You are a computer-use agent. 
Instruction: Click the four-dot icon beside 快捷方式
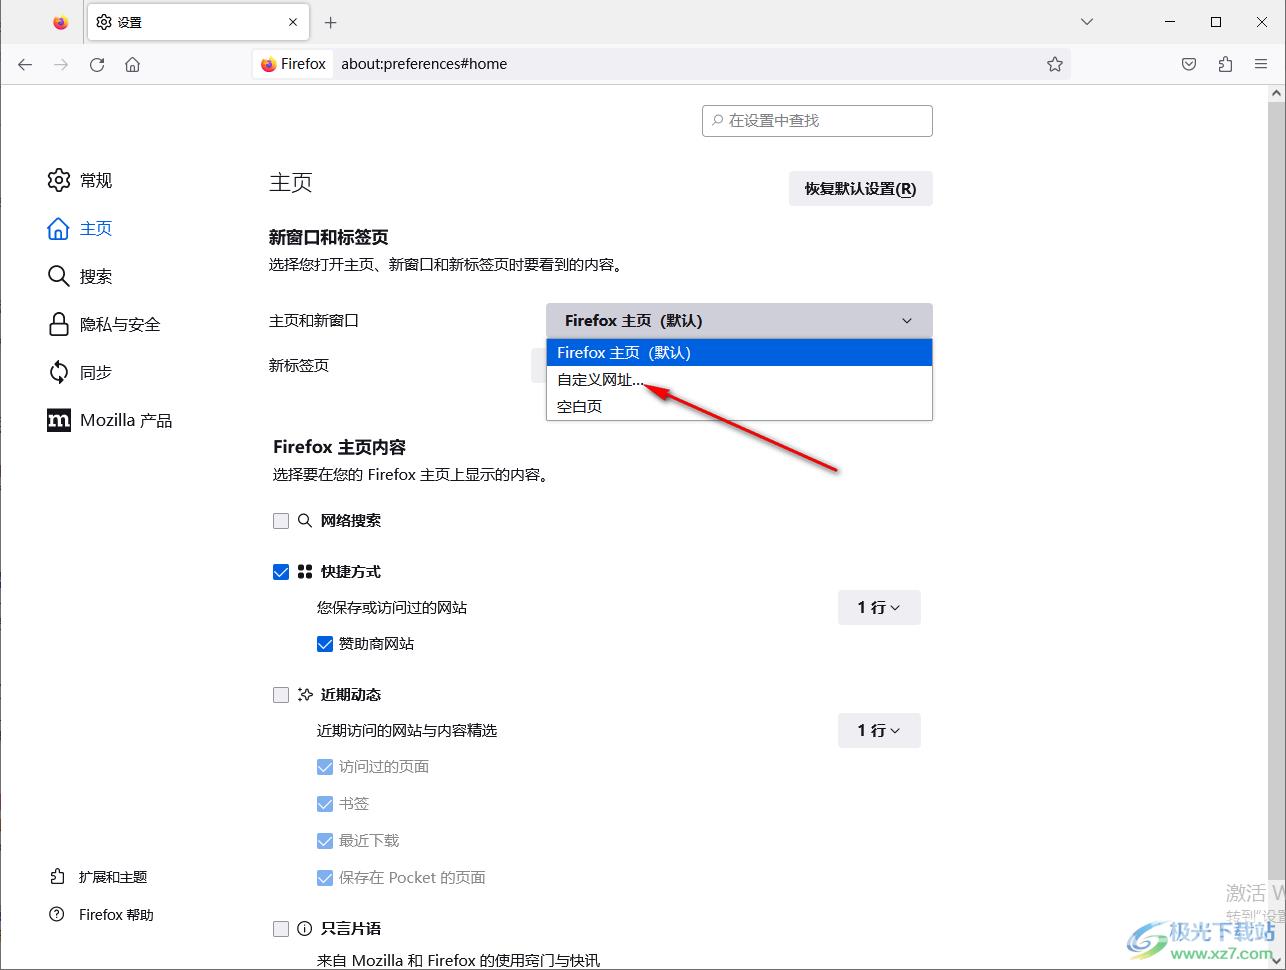click(305, 572)
